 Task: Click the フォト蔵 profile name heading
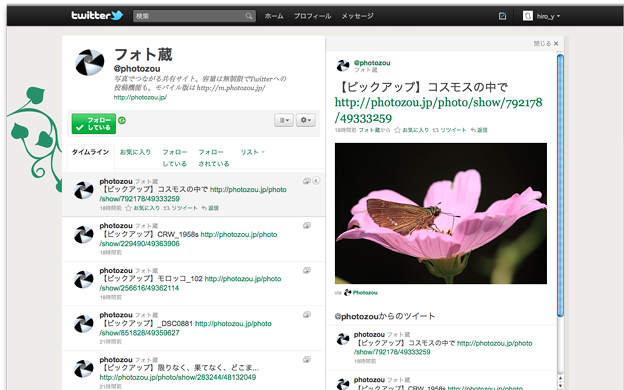[143, 55]
